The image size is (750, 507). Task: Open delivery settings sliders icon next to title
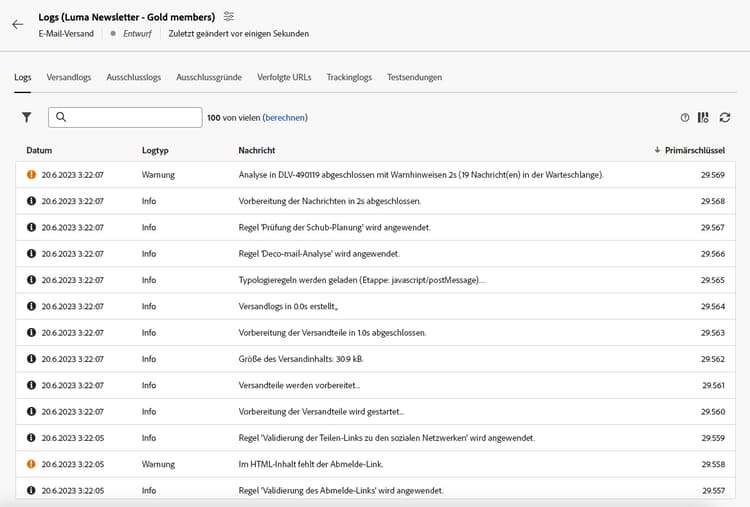tap(229, 17)
